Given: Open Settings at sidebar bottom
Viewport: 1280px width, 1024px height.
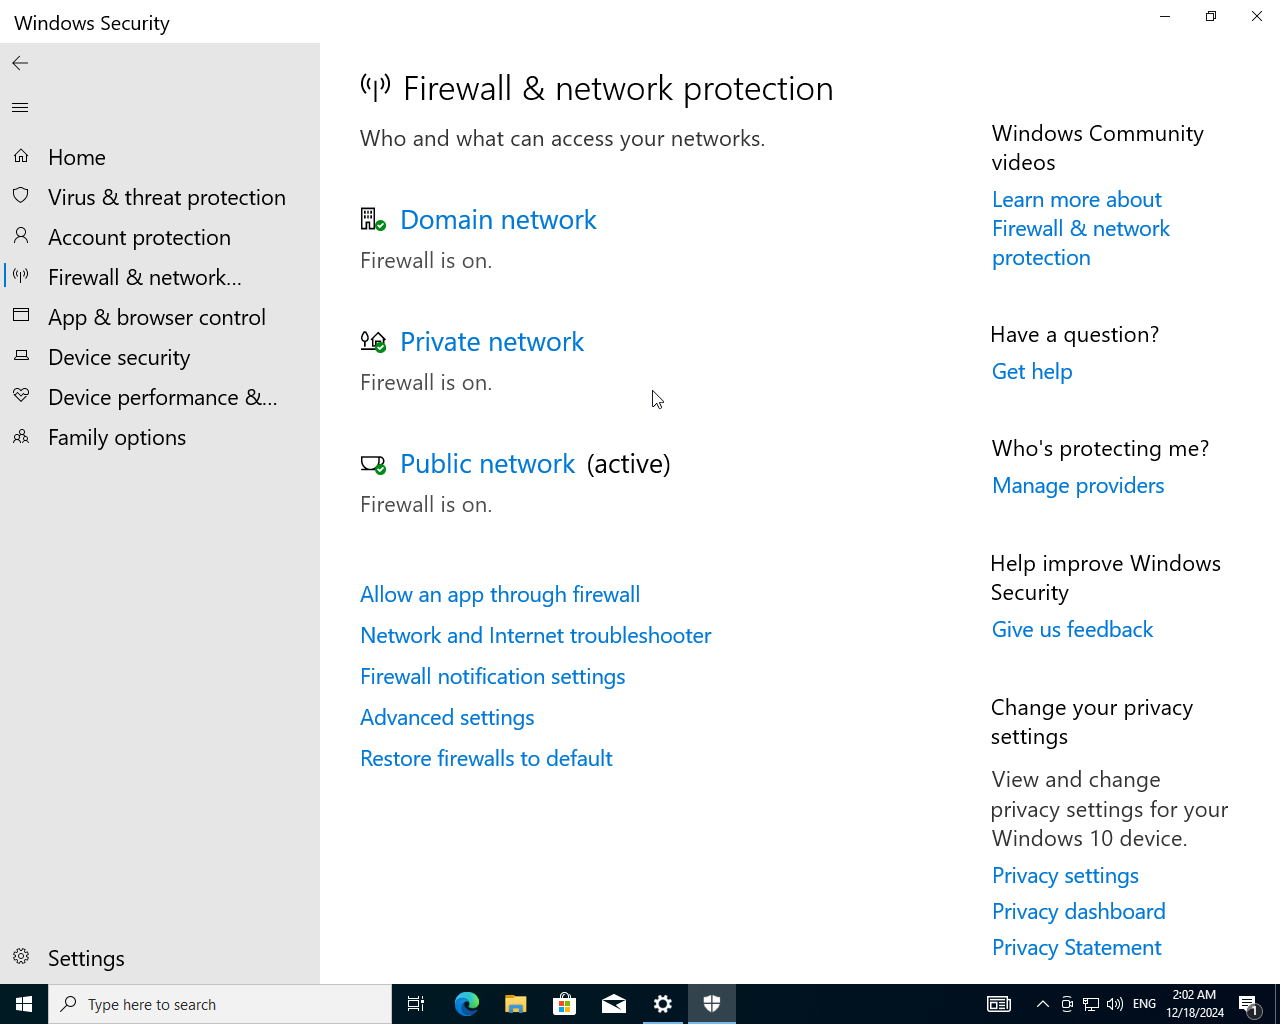Looking at the screenshot, I should coord(86,958).
